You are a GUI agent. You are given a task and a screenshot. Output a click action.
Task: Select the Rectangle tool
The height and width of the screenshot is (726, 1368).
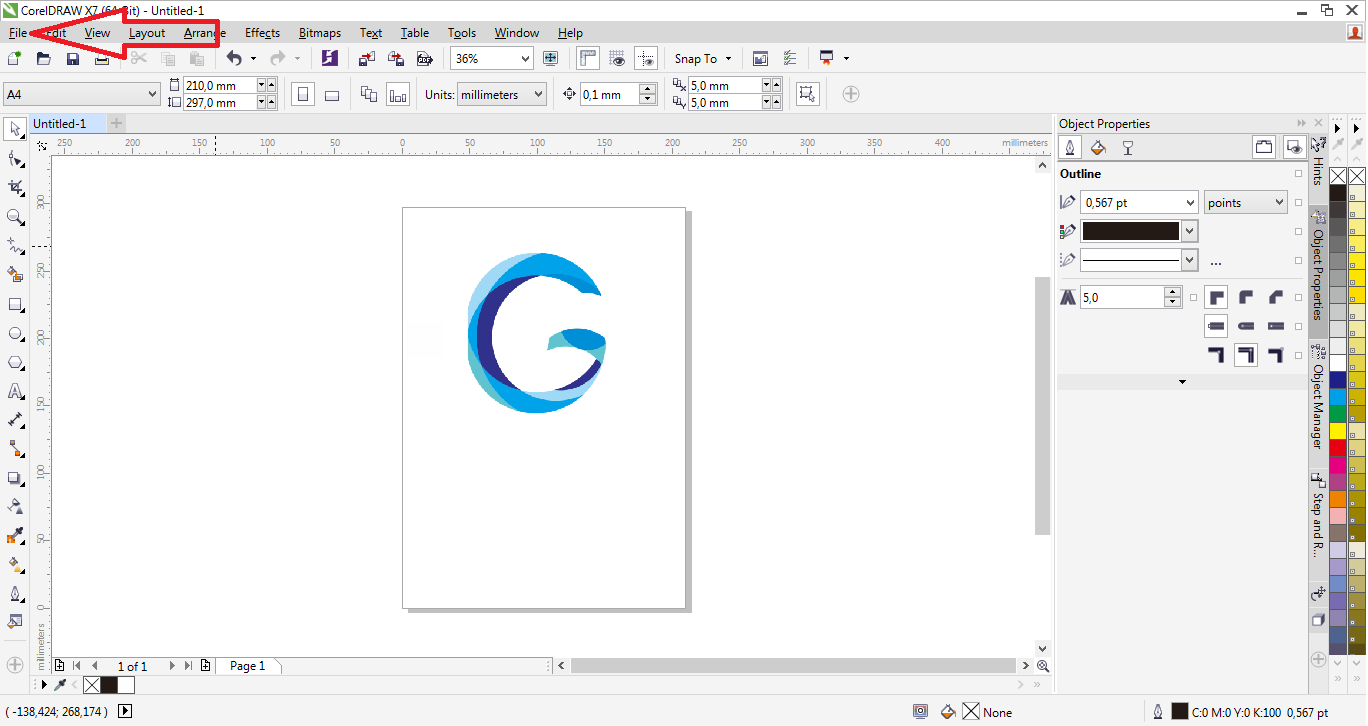pyautogui.click(x=14, y=305)
